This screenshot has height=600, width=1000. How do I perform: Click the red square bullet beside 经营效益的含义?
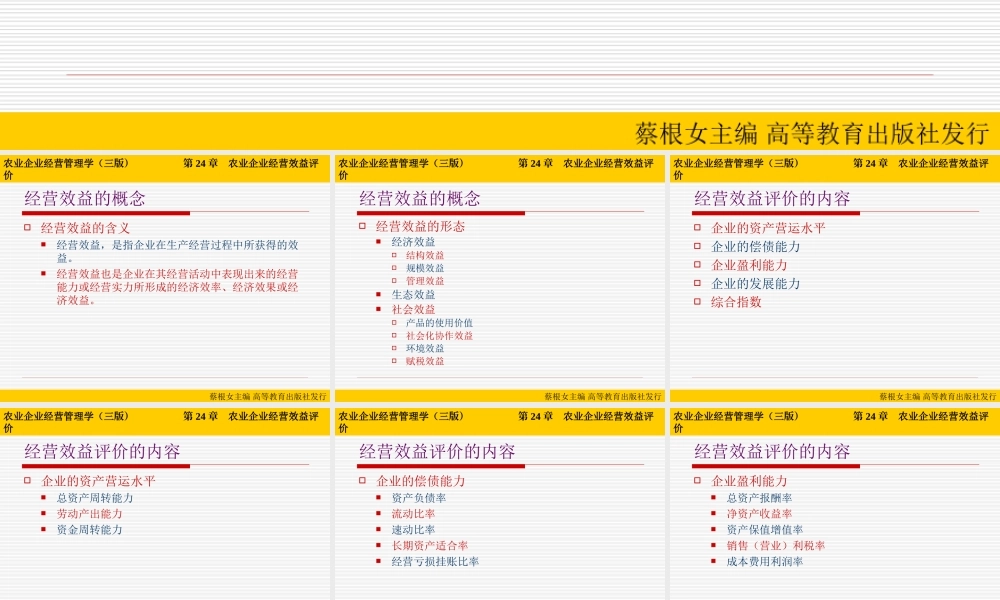click(26, 228)
